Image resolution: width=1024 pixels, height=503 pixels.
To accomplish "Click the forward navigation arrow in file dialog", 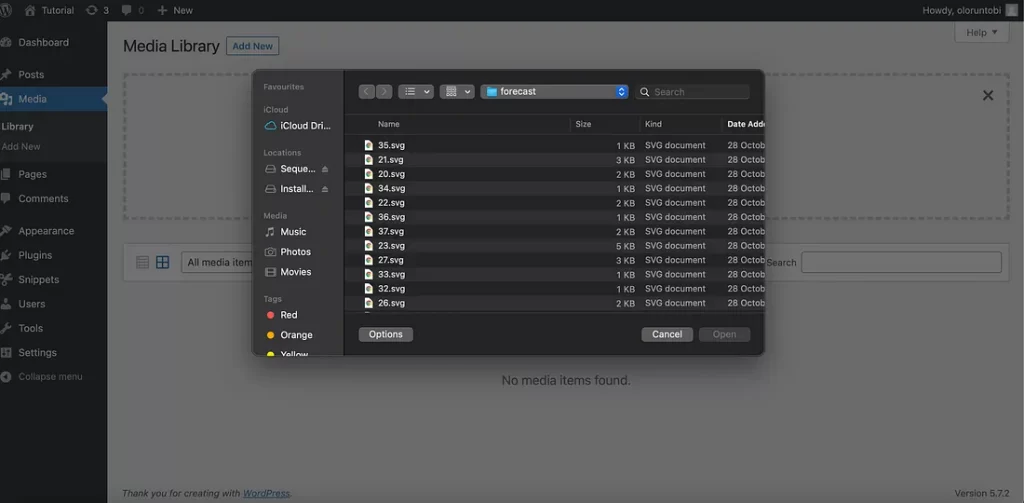I will point(384,91).
